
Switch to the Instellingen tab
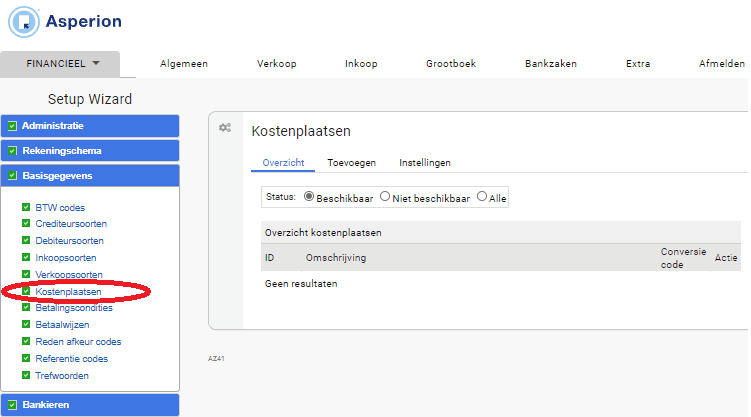click(425, 163)
